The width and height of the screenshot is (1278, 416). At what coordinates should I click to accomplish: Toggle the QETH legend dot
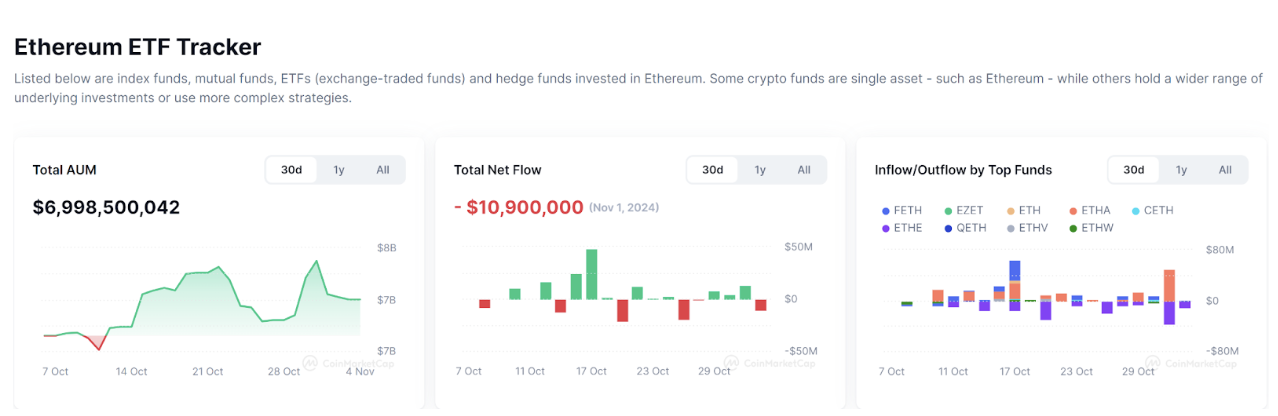pos(948,228)
